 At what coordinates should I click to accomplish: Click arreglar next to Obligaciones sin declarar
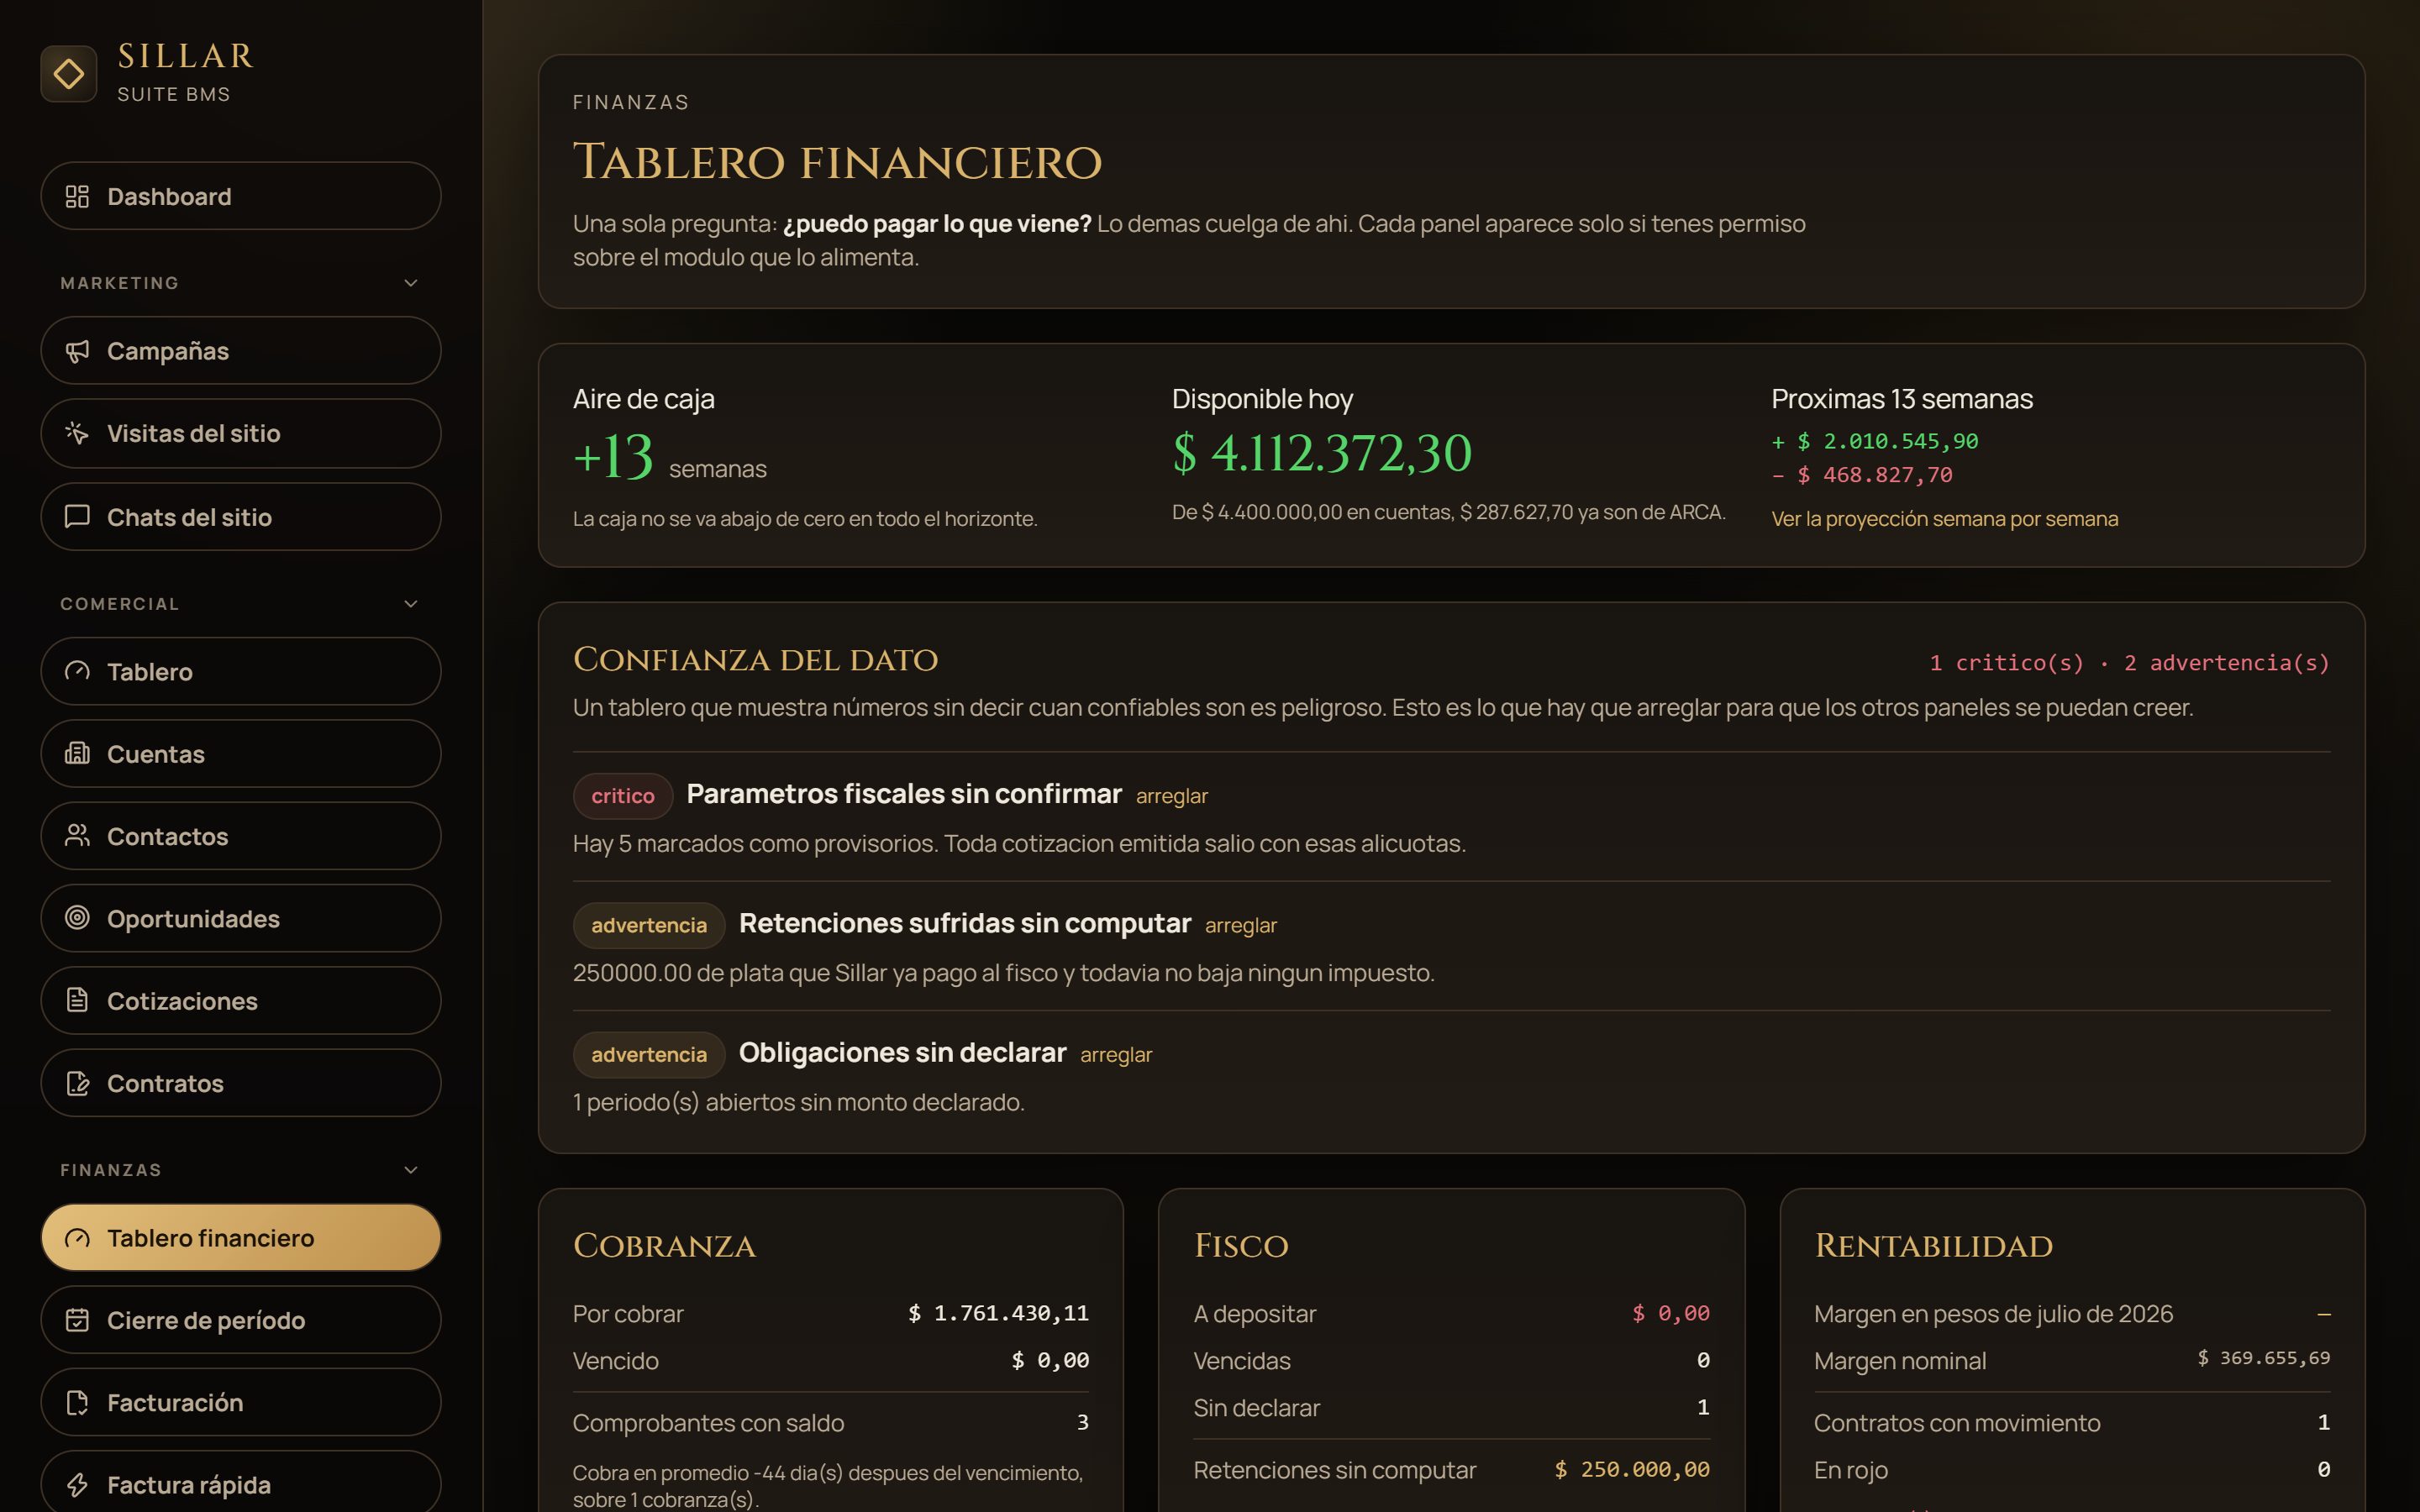point(1116,1055)
